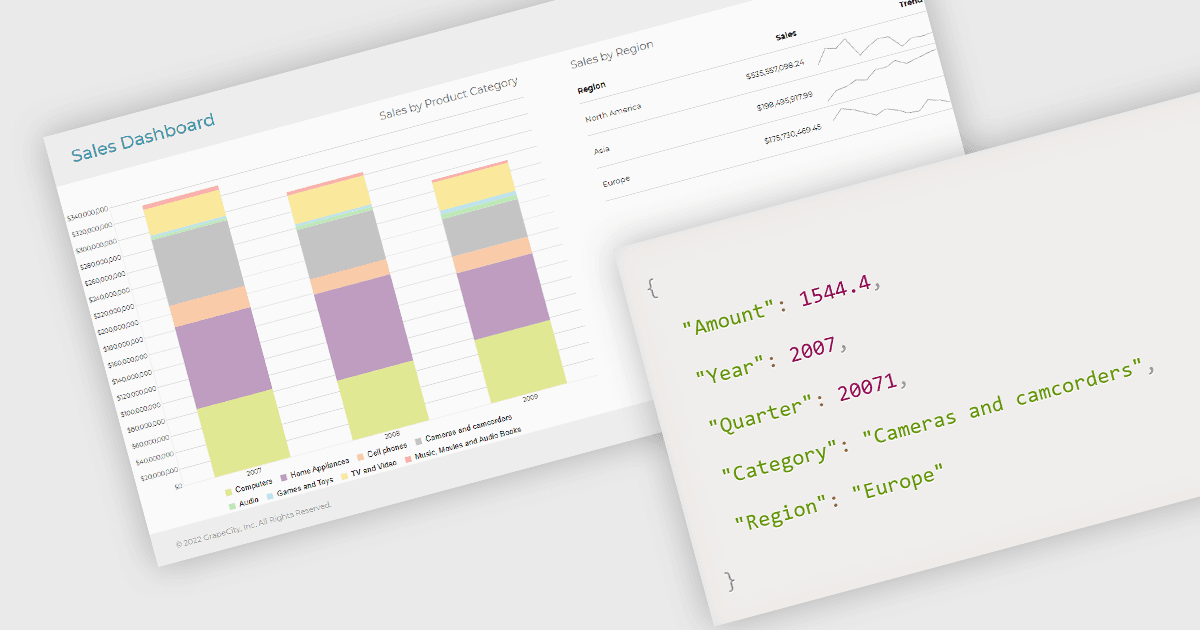
Task: Click the "Amount" key in the JSON
Action: tap(730, 317)
